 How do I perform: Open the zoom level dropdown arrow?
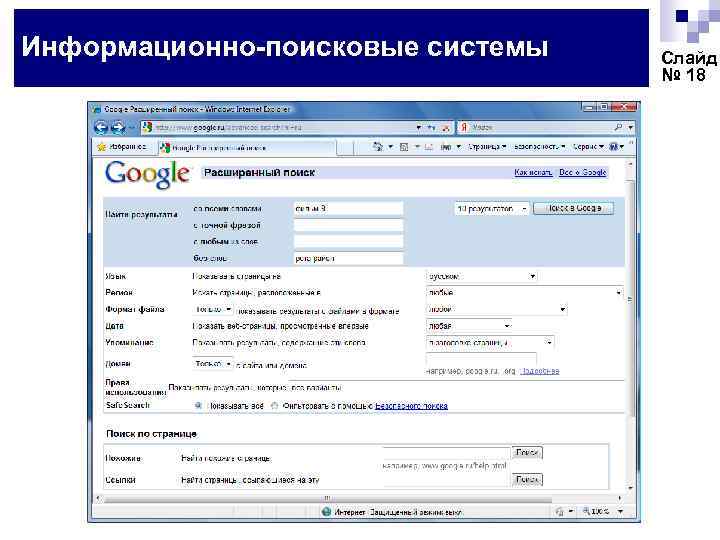[x=620, y=512]
